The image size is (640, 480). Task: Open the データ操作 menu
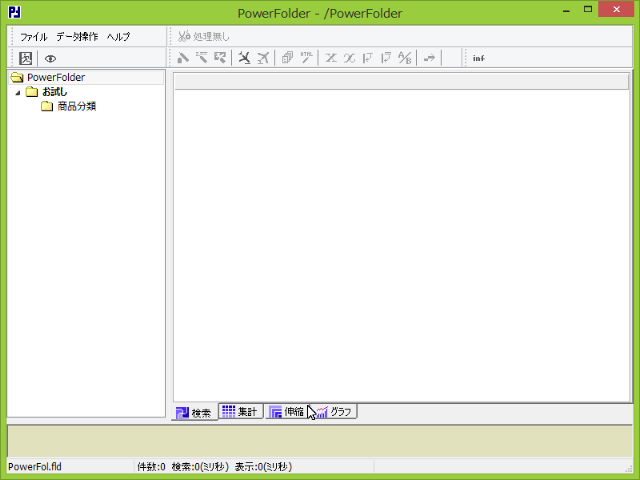[77, 37]
